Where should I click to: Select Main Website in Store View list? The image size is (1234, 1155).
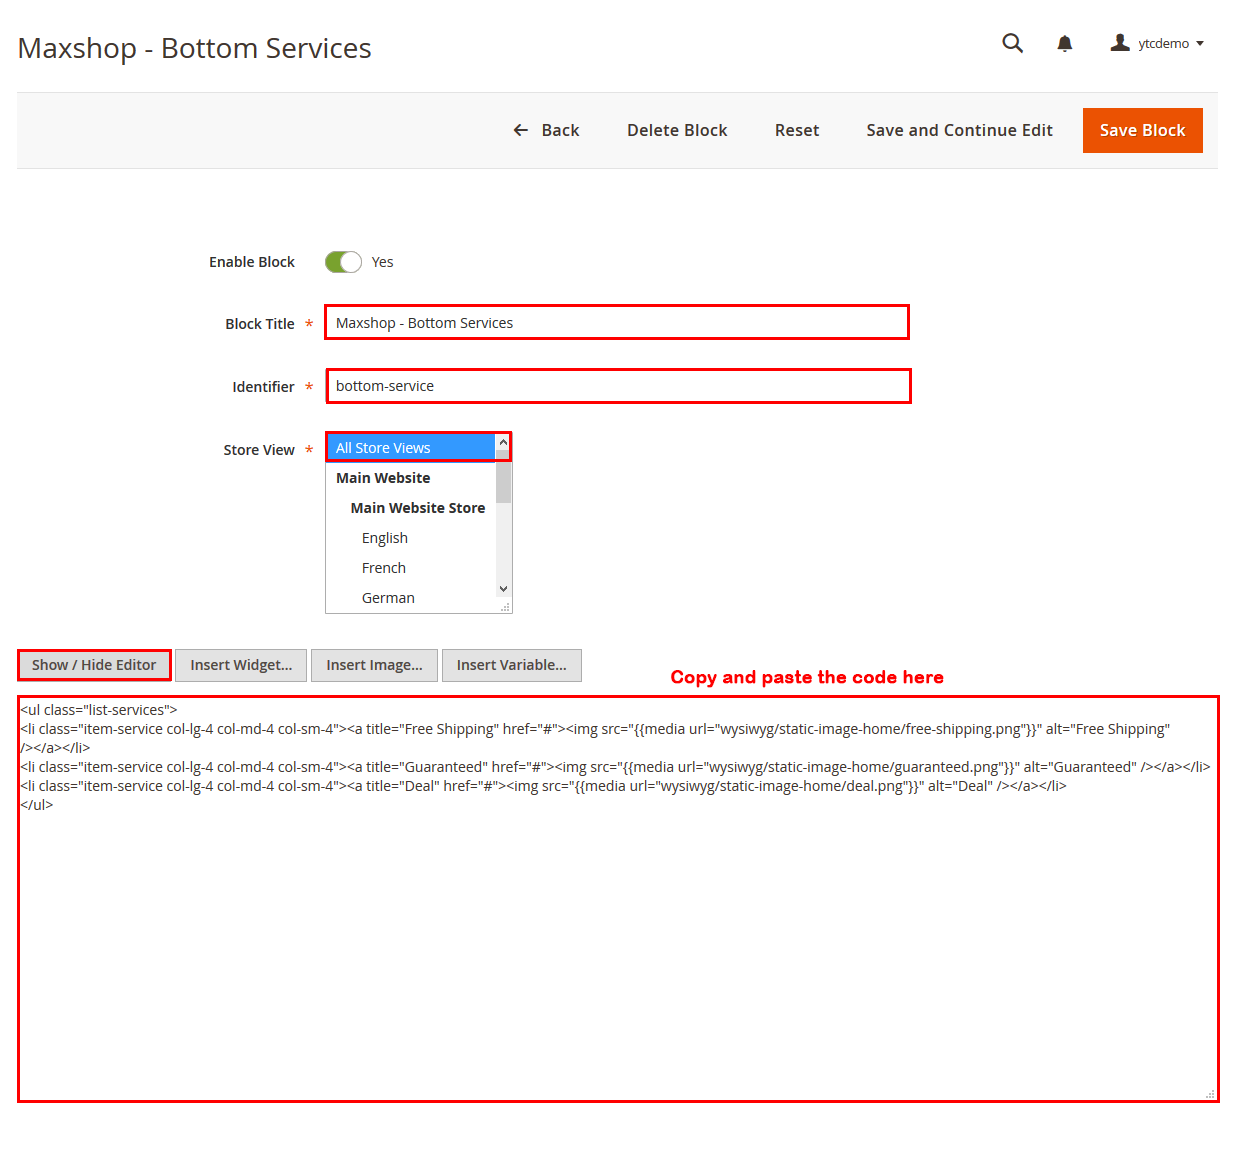[411, 478]
